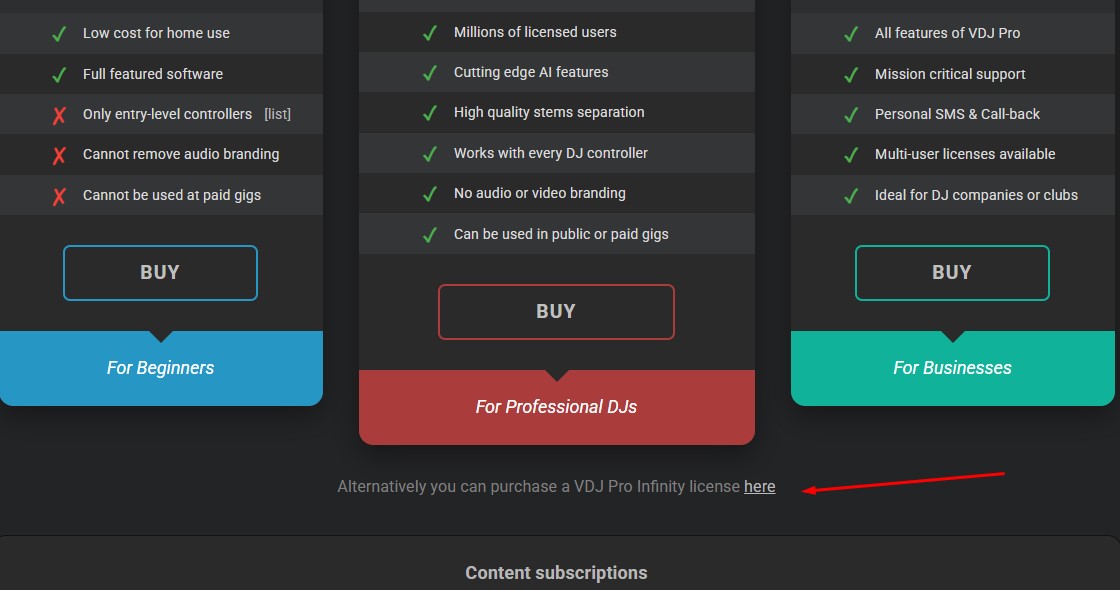This screenshot has height=590, width=1120.
Task: Click red X next to 'Cannot remove audio branding'
Action: [x=59, y=155]
